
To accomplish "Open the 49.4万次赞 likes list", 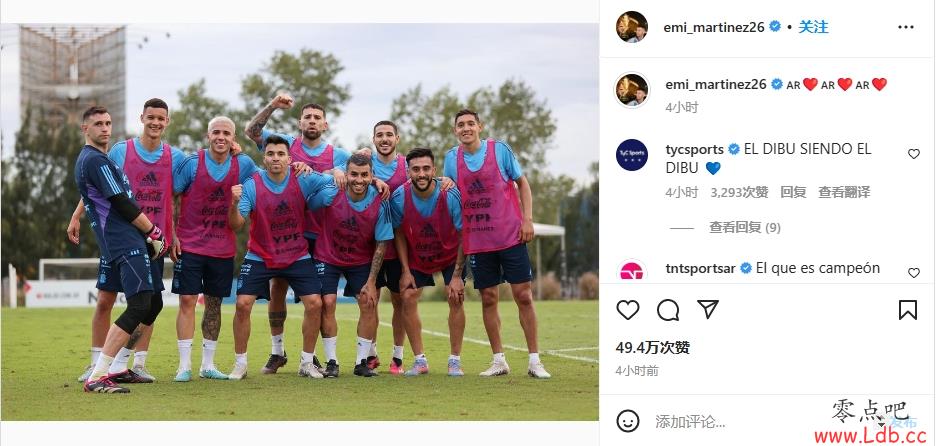I will tap(652, 347).
